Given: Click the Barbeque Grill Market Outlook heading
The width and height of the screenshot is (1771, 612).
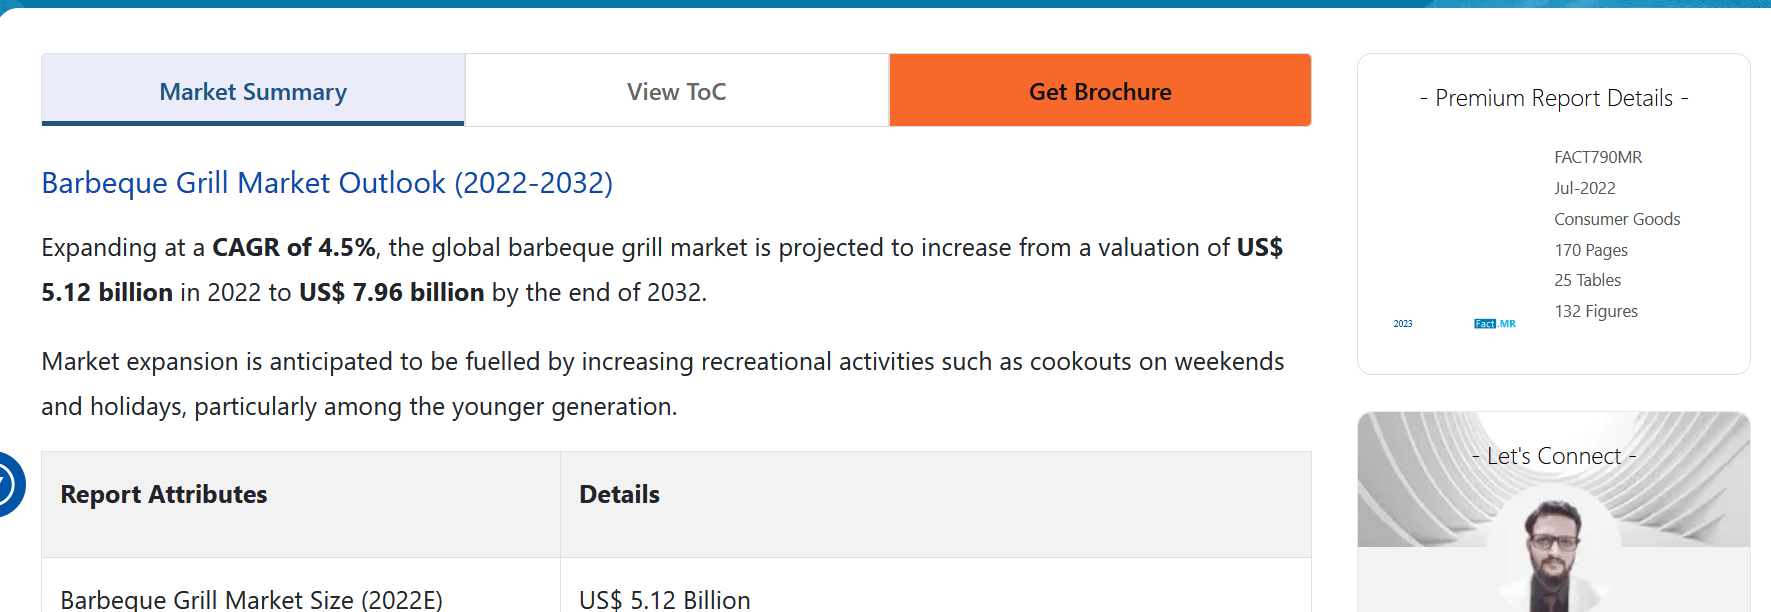Looking at the screenshot, I should 327,183.
